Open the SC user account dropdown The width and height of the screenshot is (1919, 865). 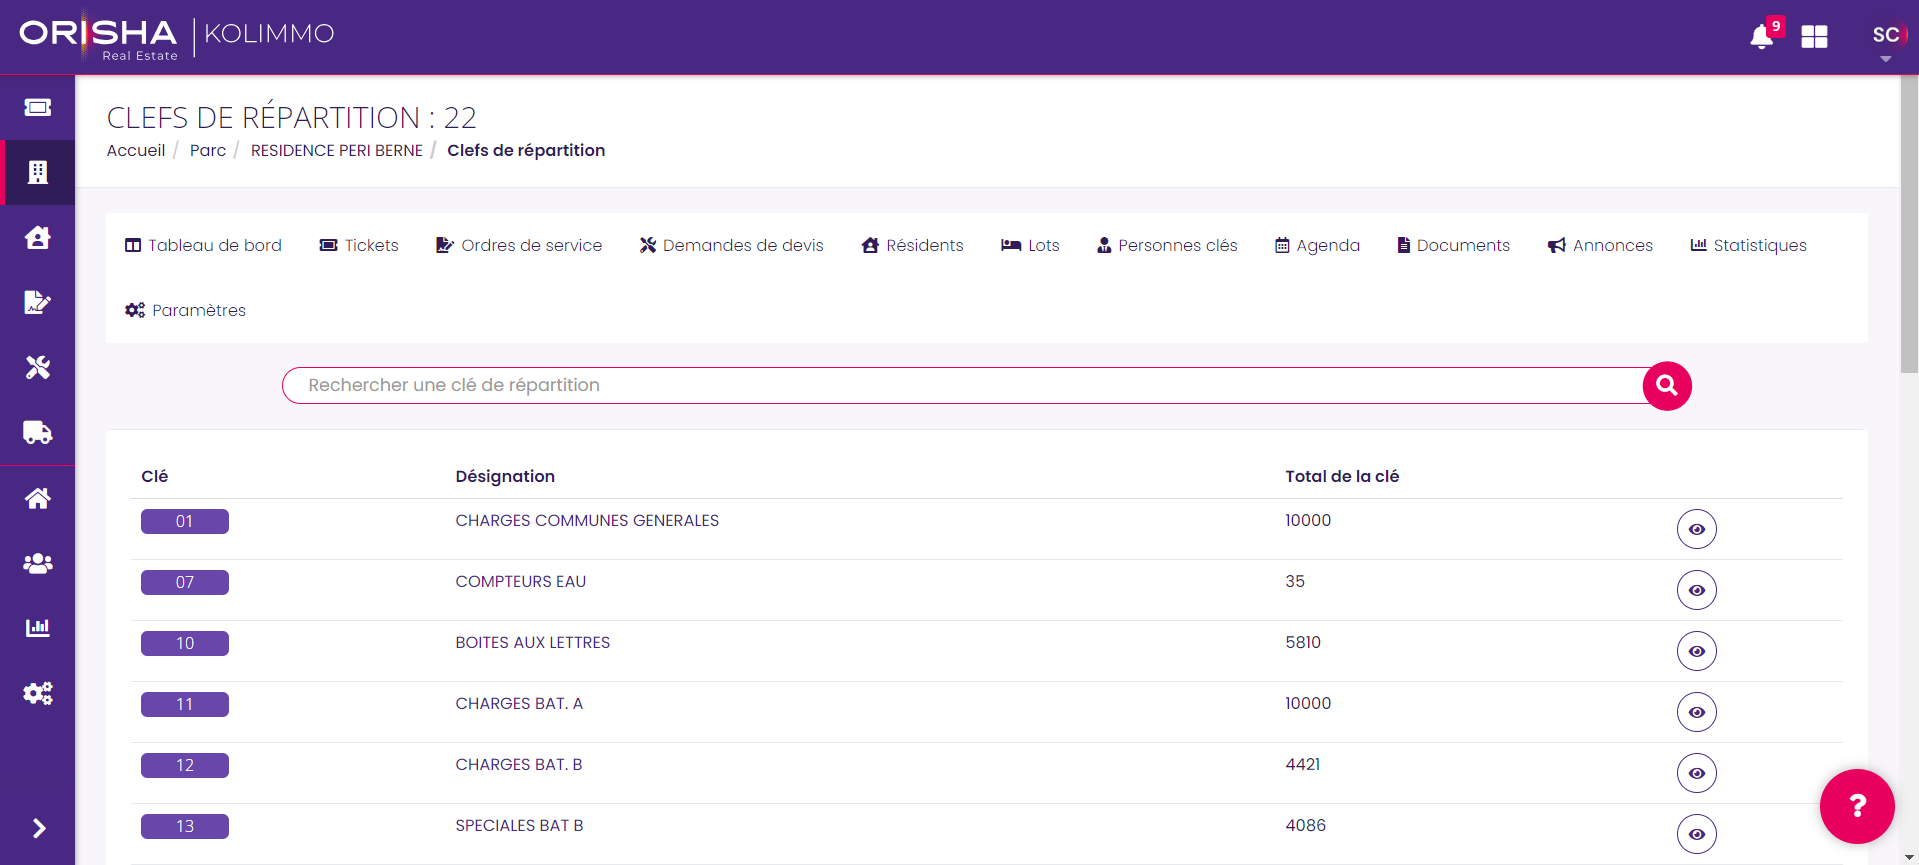1886,40
